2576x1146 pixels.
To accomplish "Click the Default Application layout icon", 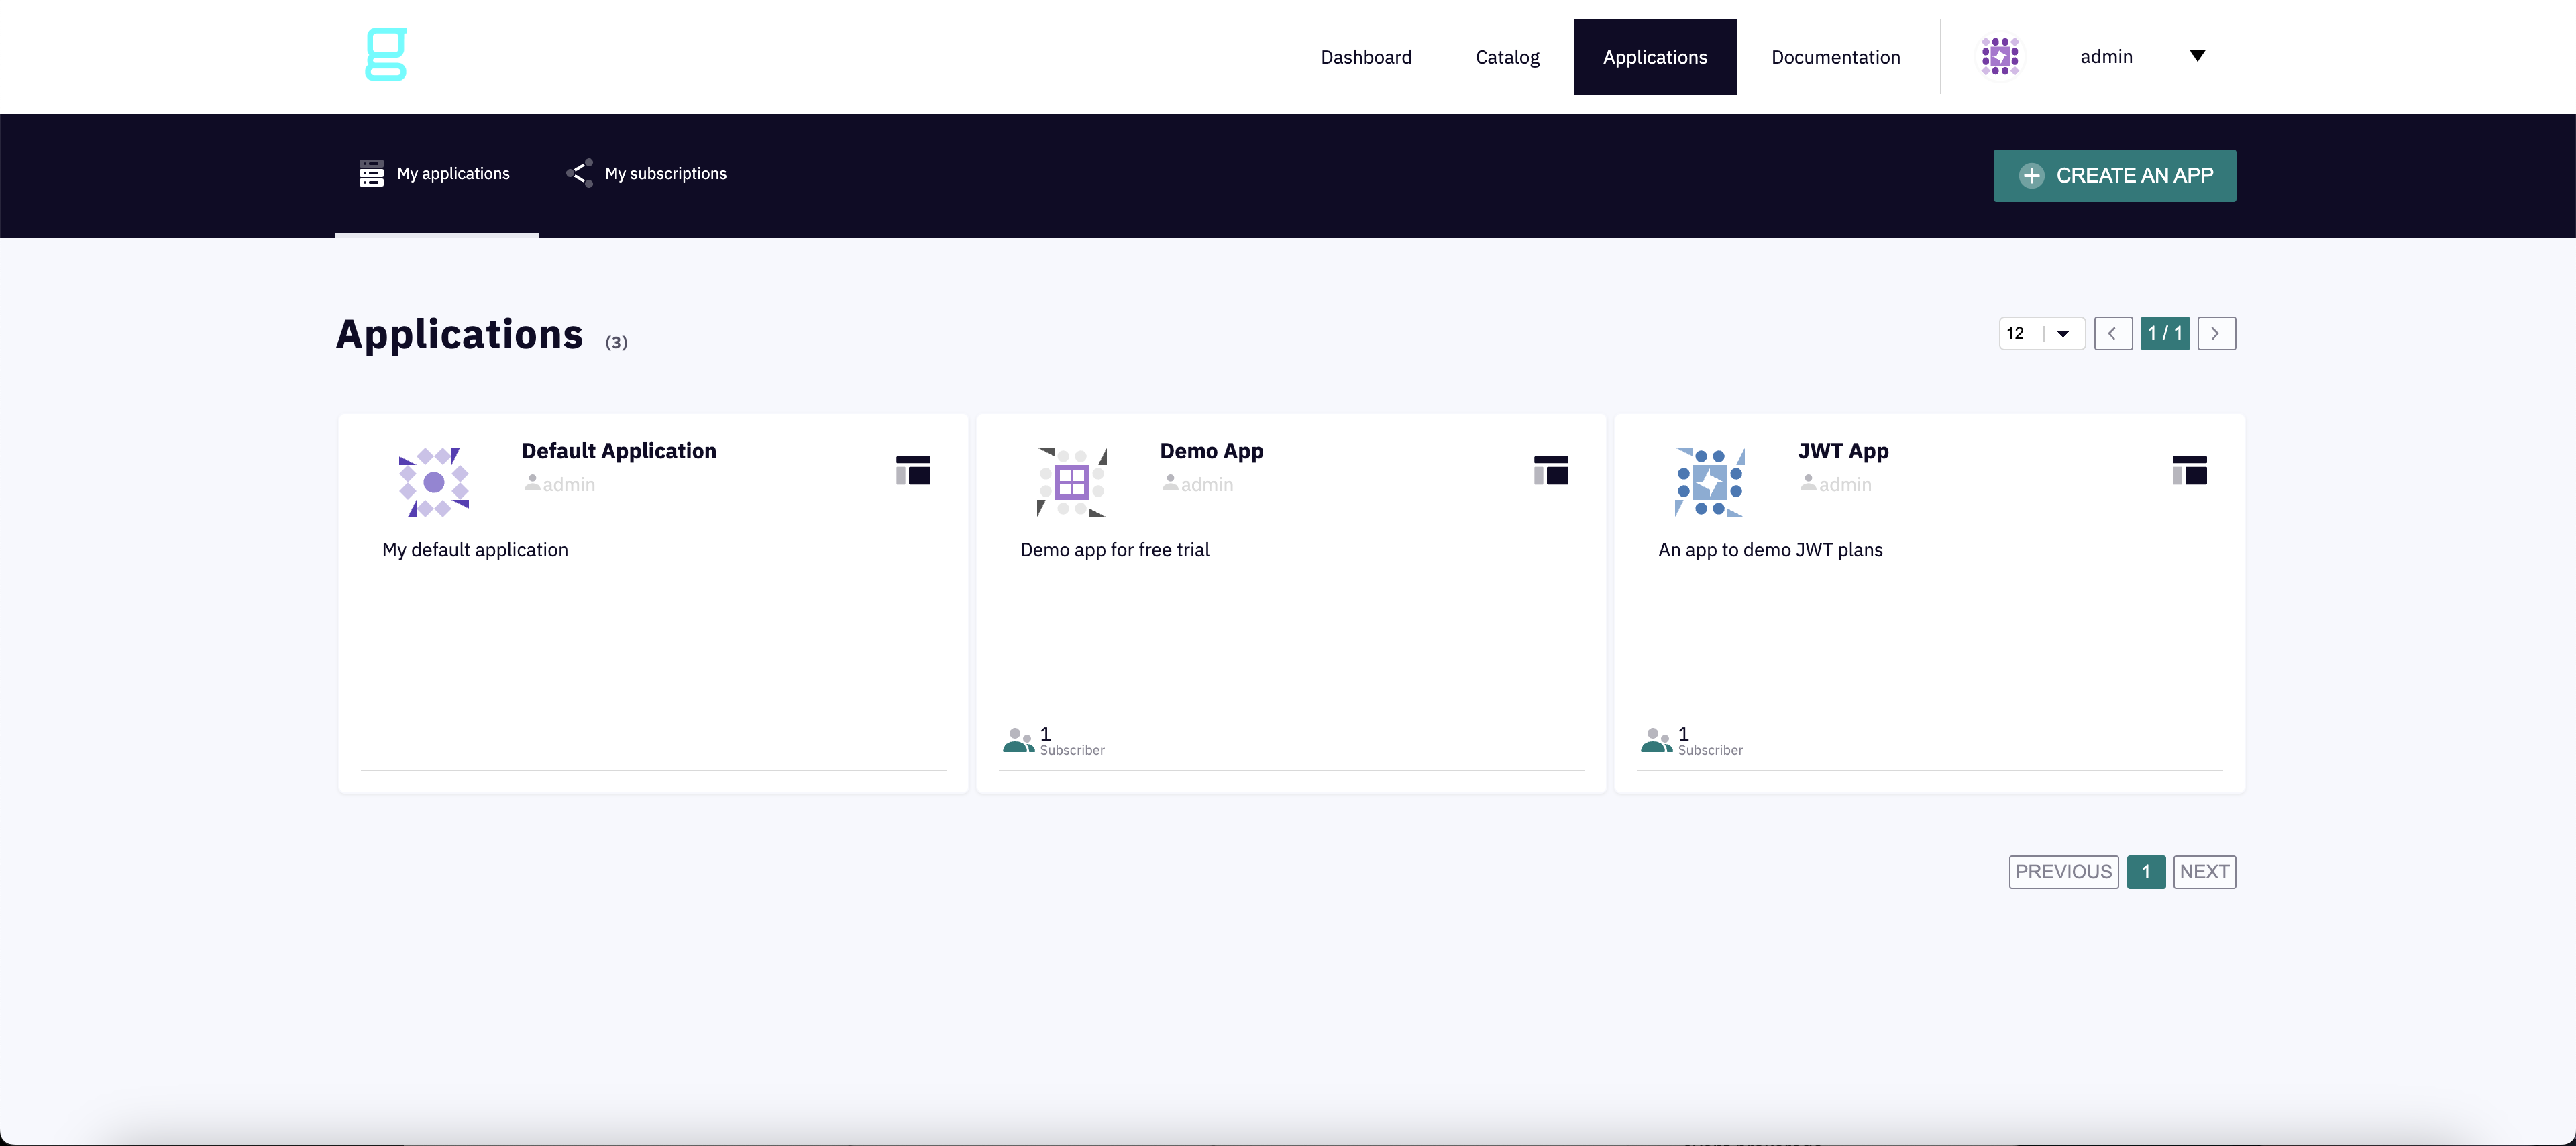I will (913, 470).
